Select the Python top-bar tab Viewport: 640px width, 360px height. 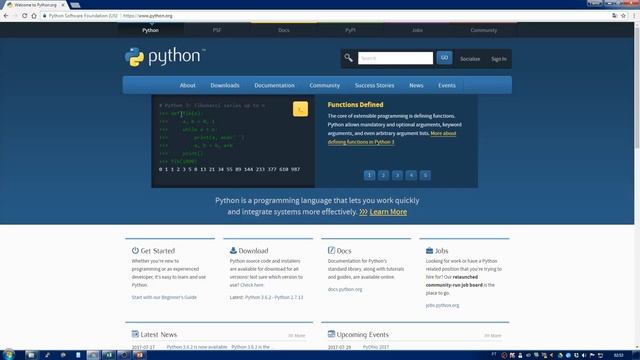[x=151, y=30]
